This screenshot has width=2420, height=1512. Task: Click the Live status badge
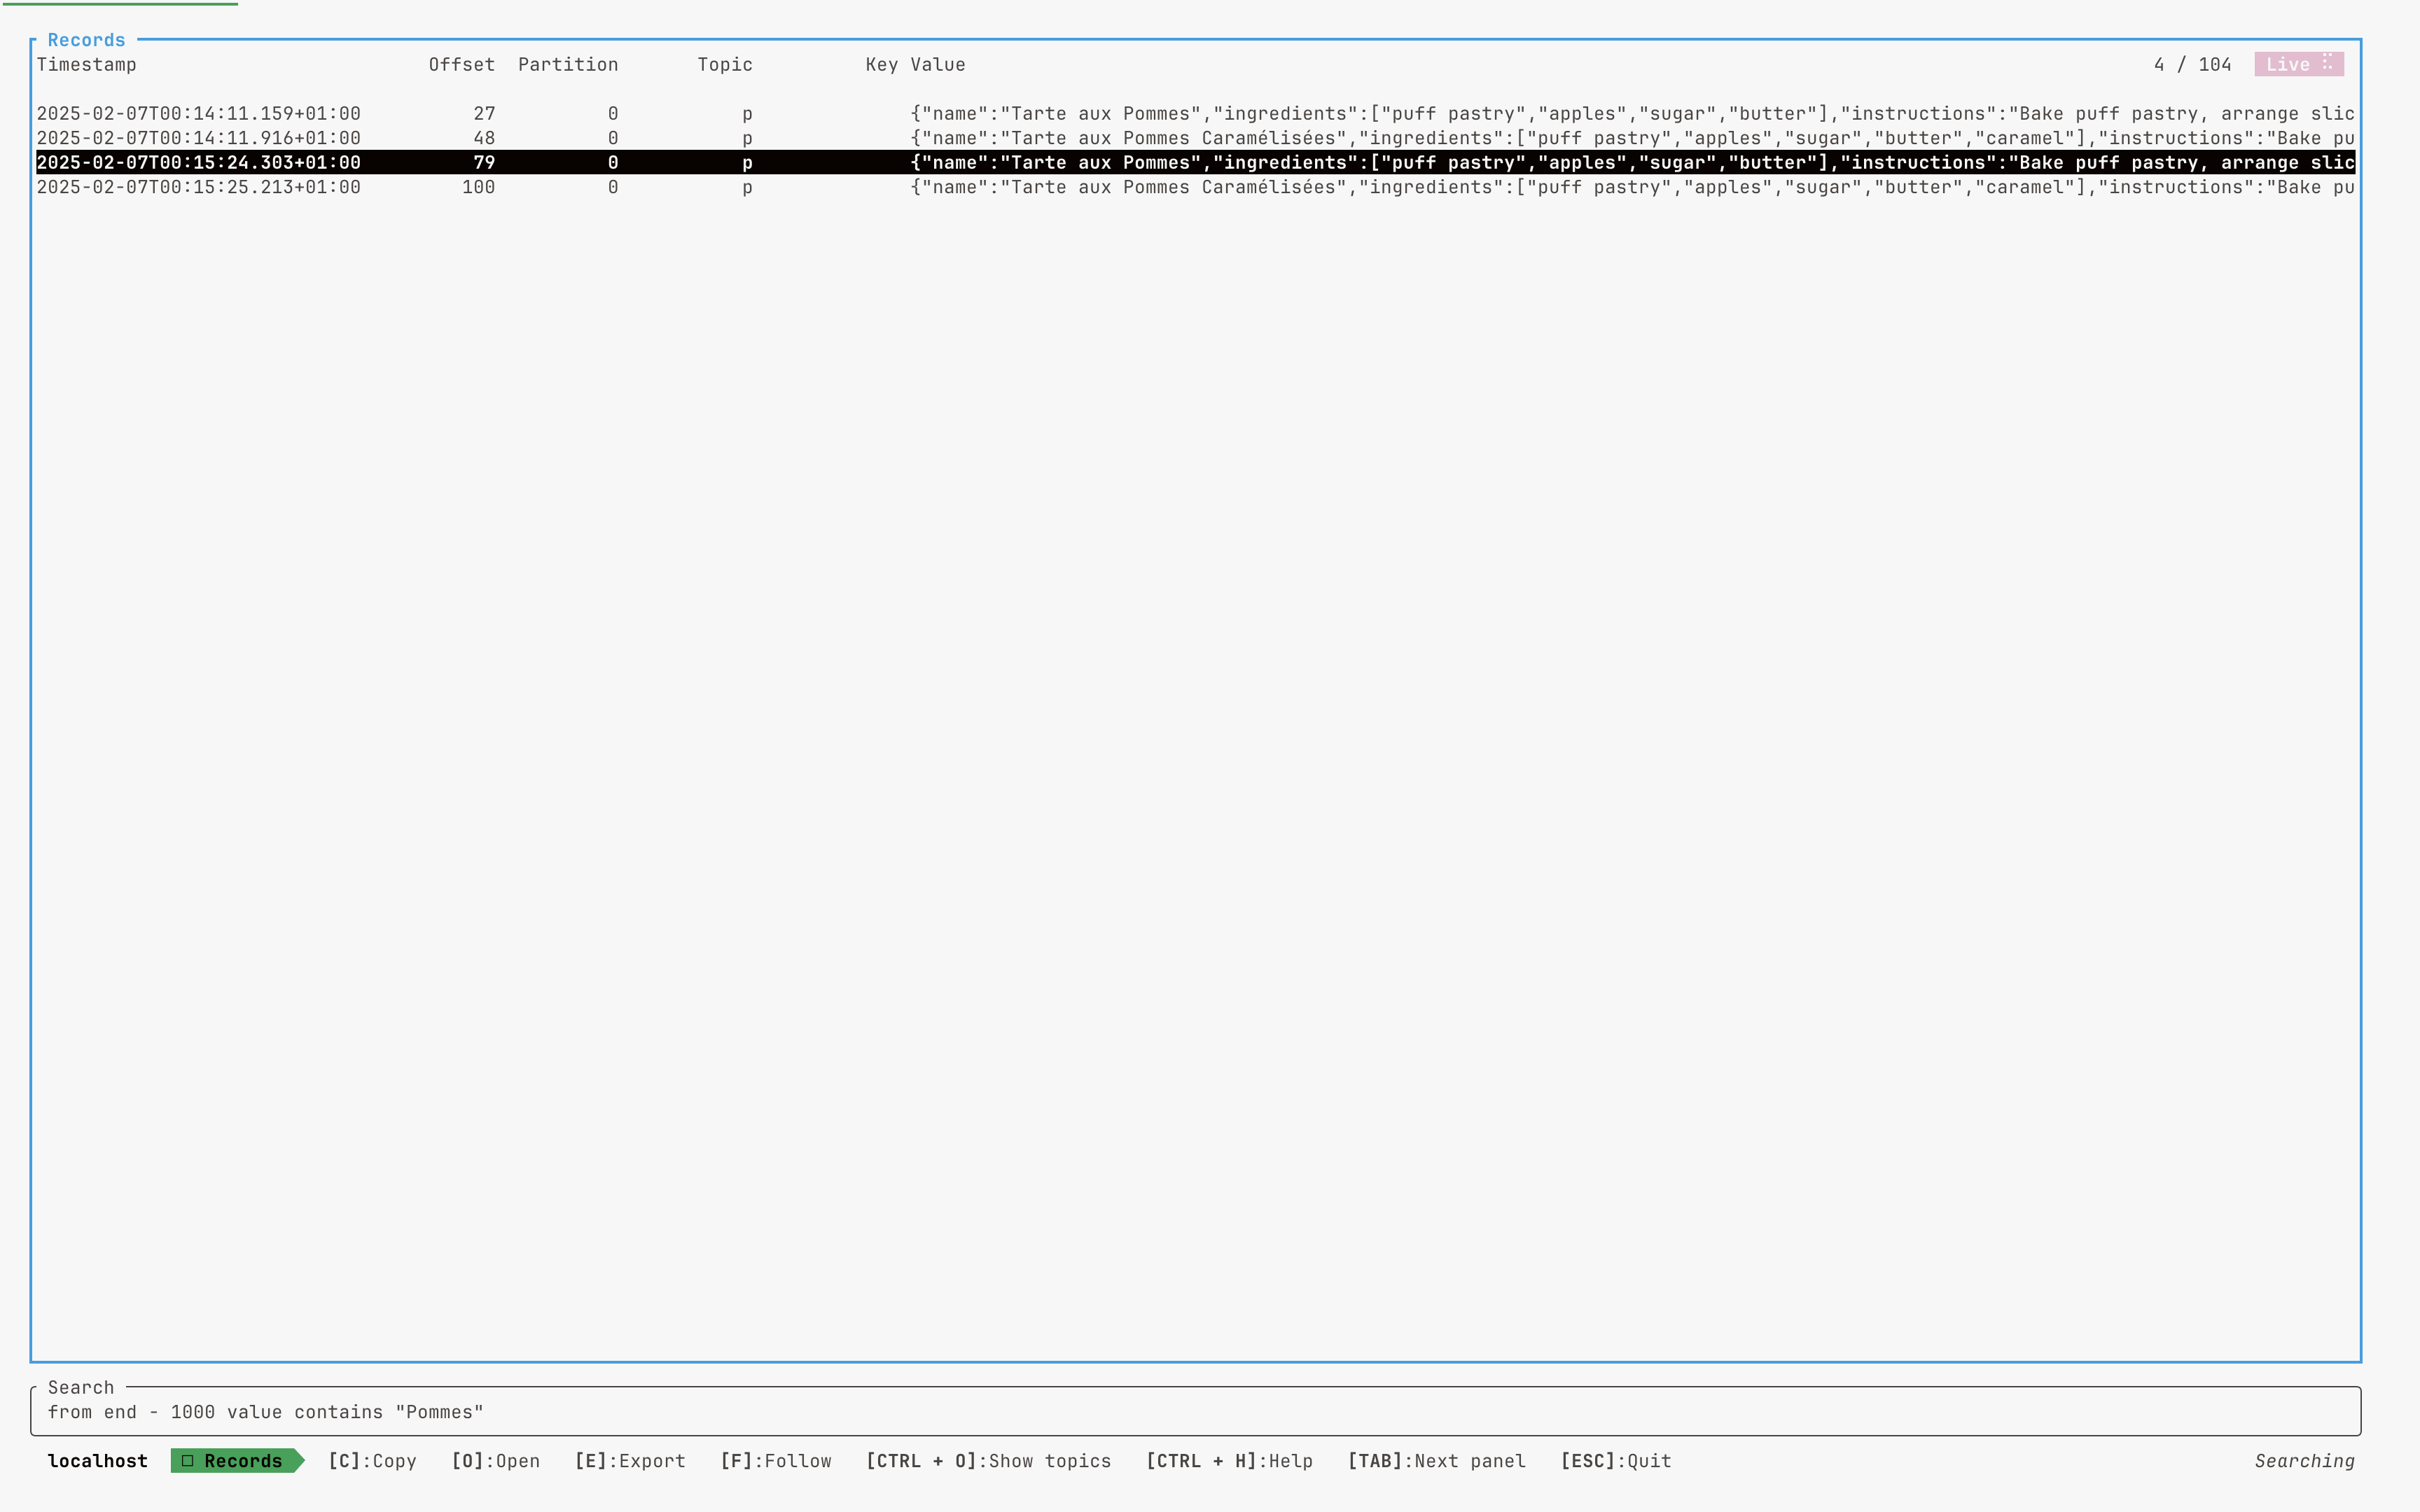point(2299,64)
